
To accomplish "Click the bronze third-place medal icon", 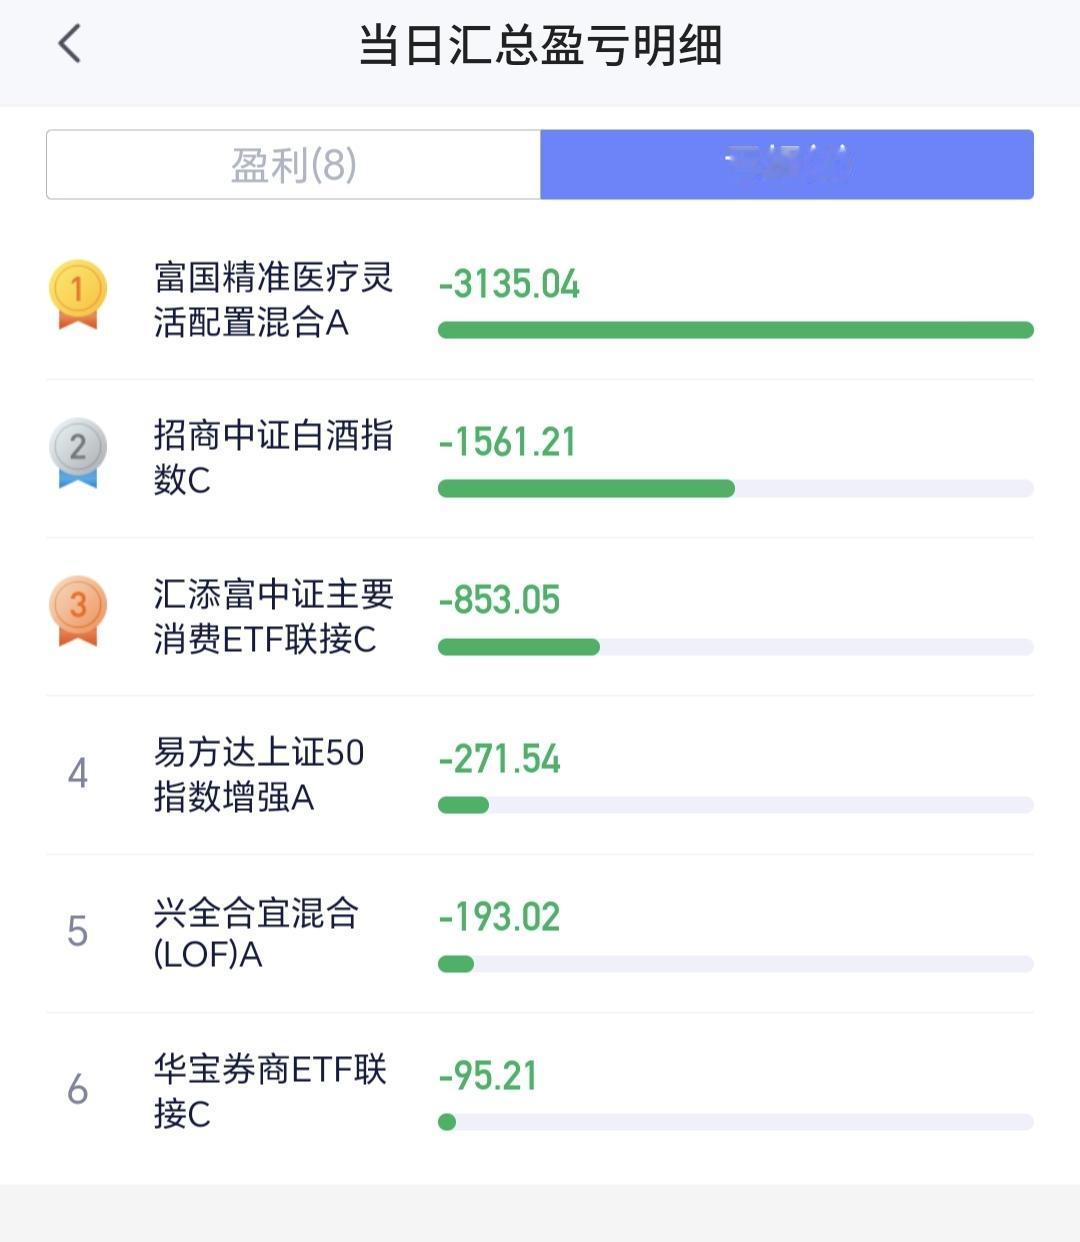I will pos(78,611).
